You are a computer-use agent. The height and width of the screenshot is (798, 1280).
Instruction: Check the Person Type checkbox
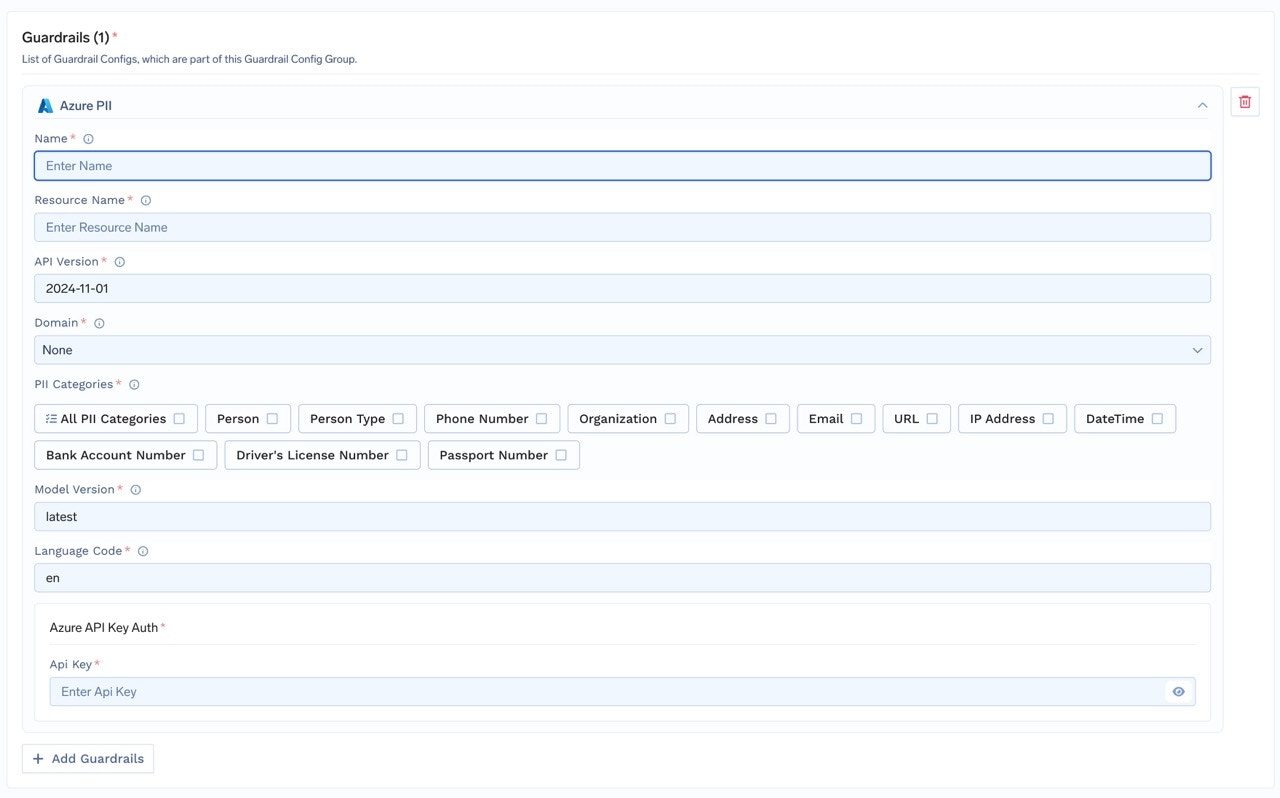tap(398, 419)
